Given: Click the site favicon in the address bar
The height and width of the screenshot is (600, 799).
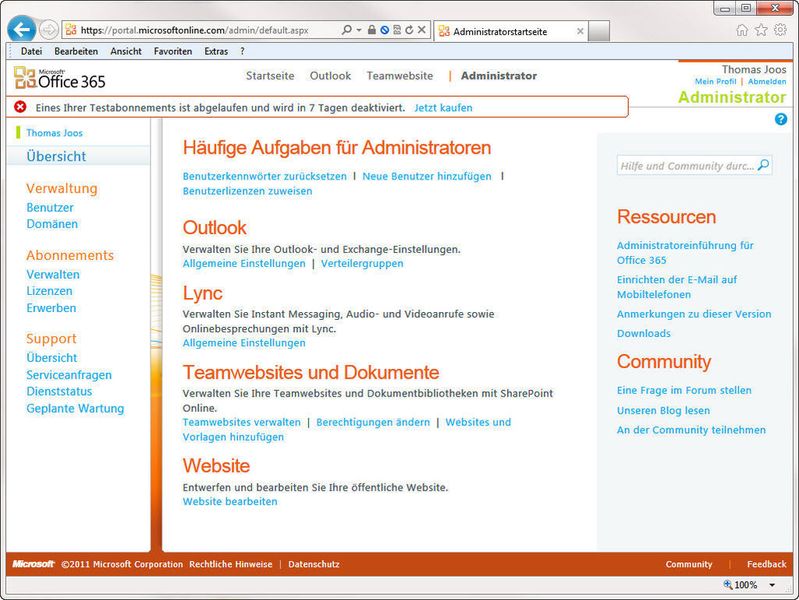Looking at the screenshot, I should click(x=71, y=30).
